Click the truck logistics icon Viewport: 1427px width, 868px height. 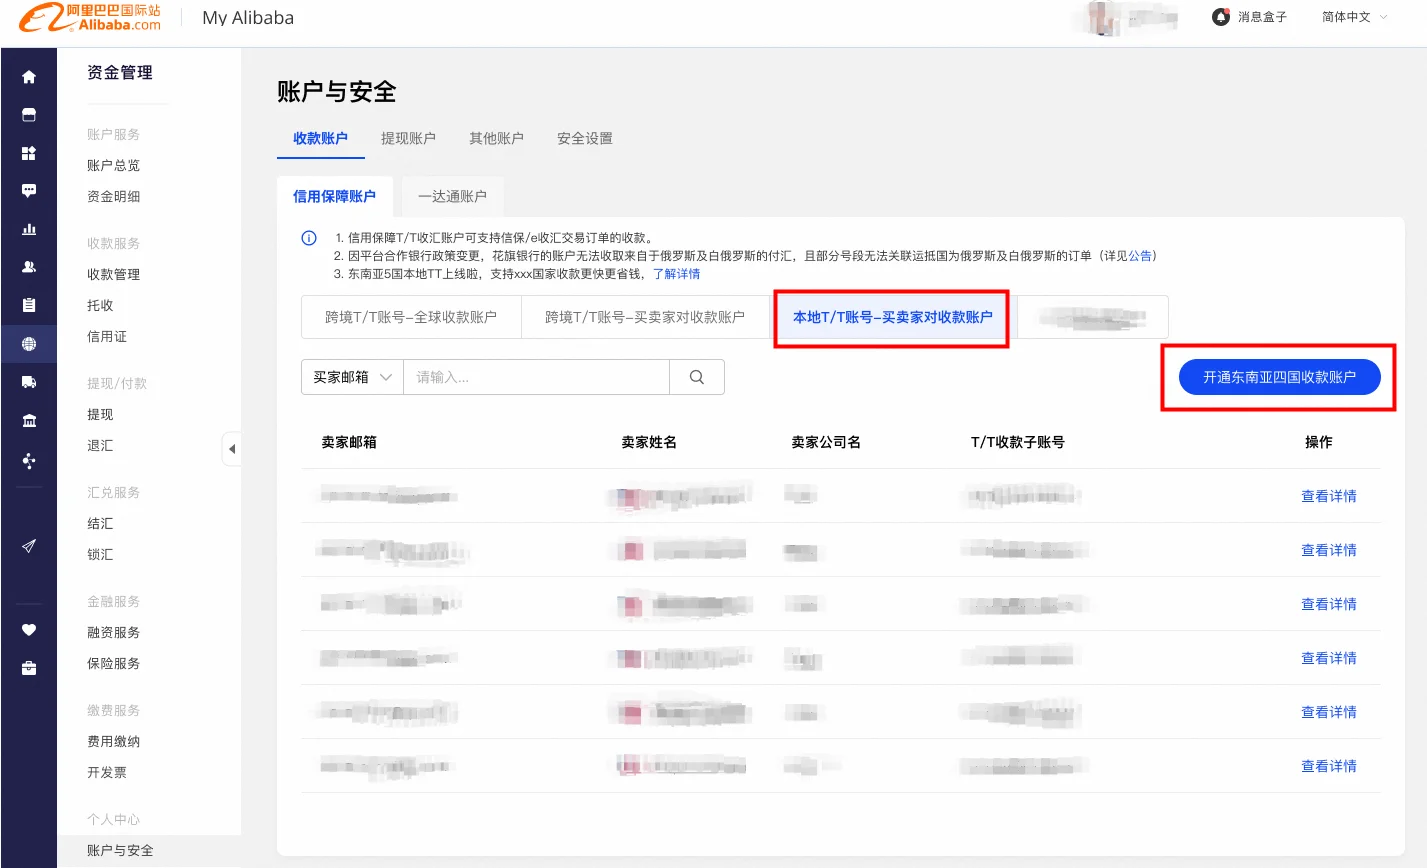tap(29, 382)
